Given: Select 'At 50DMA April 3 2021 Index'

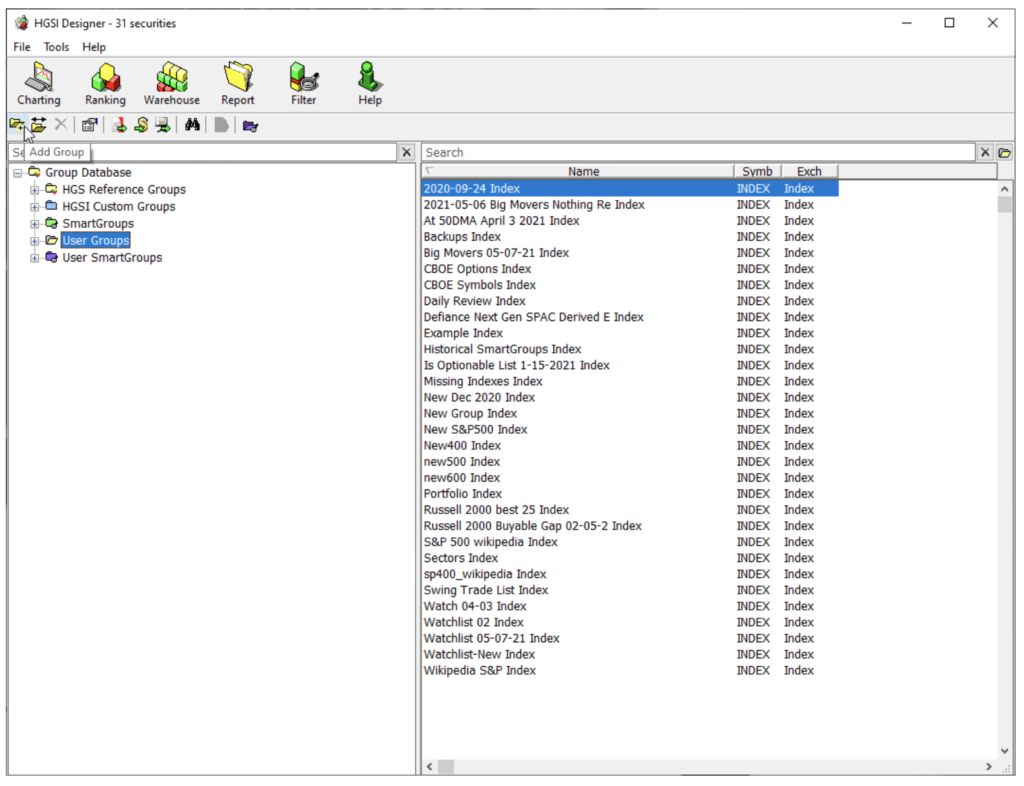Looking at the screenshot, I should [x=630, y=221].
